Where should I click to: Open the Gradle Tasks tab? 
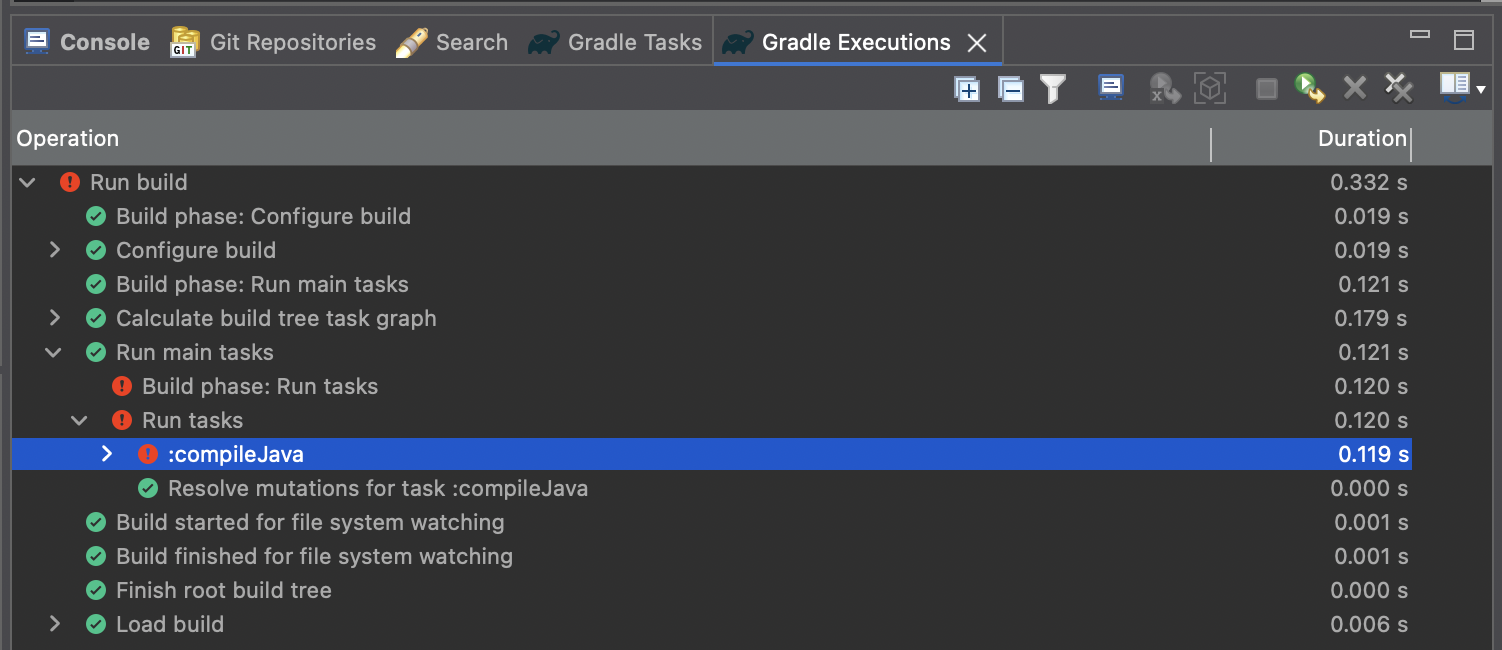tap(616, 42)
